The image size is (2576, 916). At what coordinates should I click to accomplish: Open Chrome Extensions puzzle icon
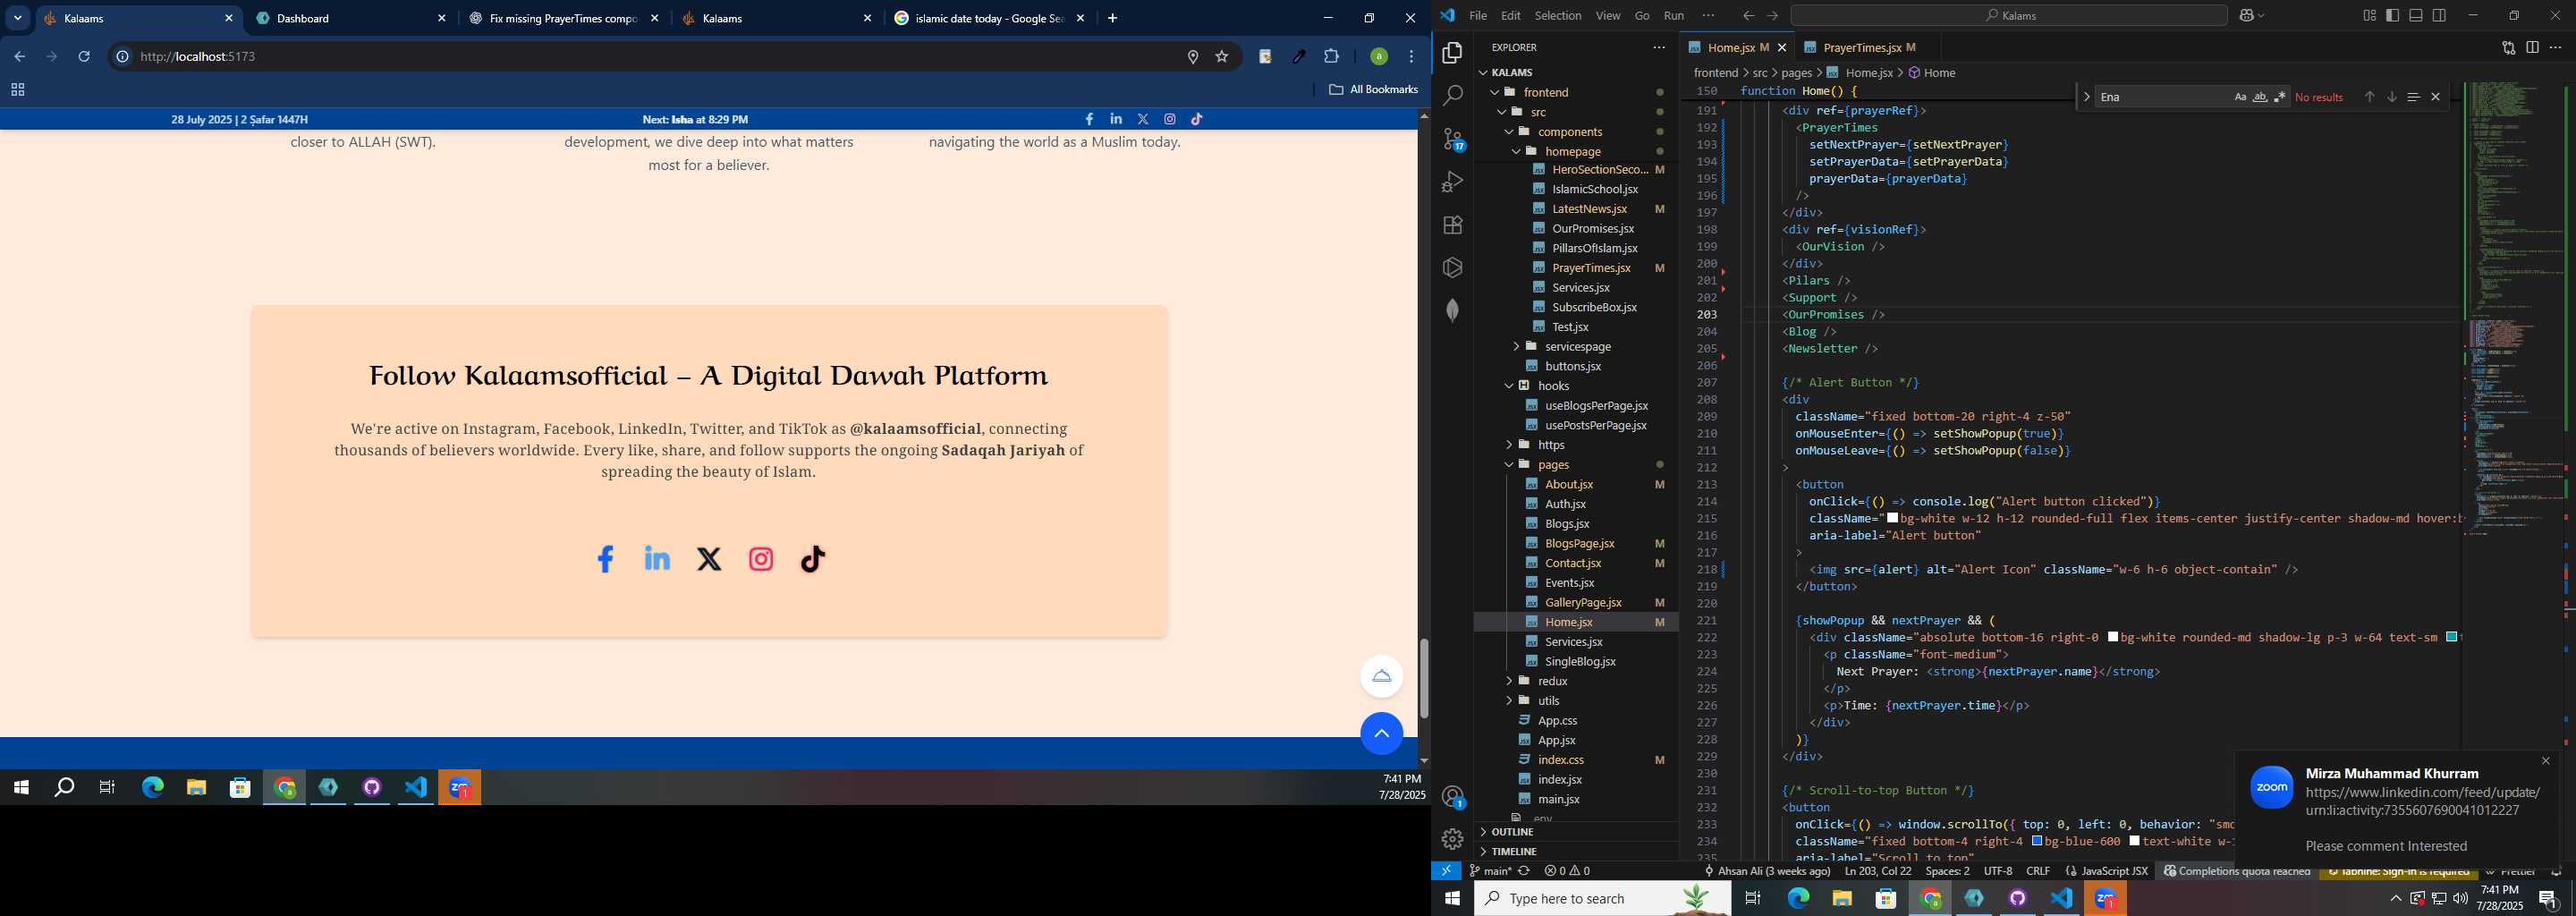(x=1331, y=57)
